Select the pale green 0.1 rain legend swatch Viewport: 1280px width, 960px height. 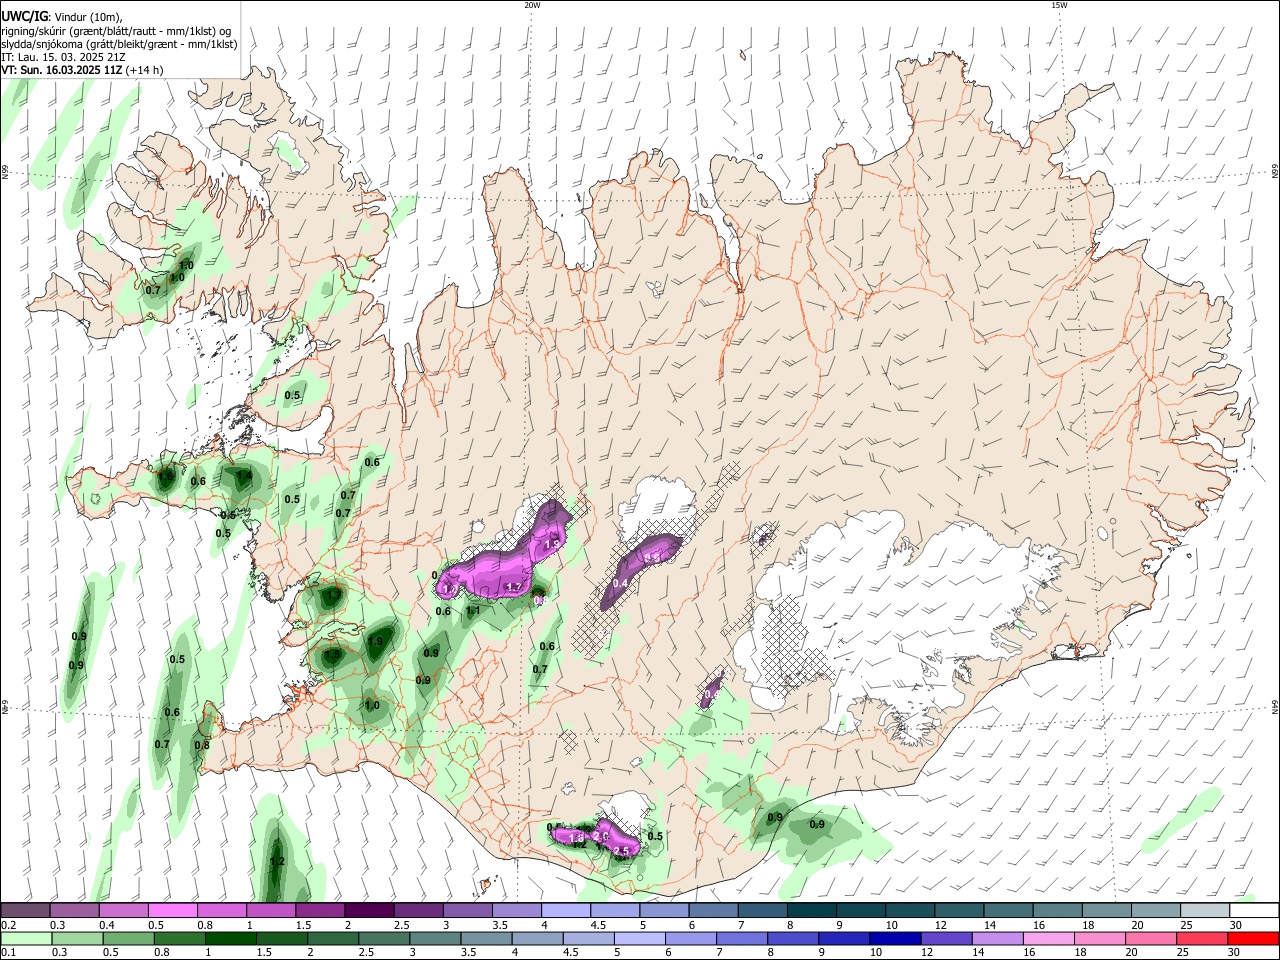[x=25, y=938]
